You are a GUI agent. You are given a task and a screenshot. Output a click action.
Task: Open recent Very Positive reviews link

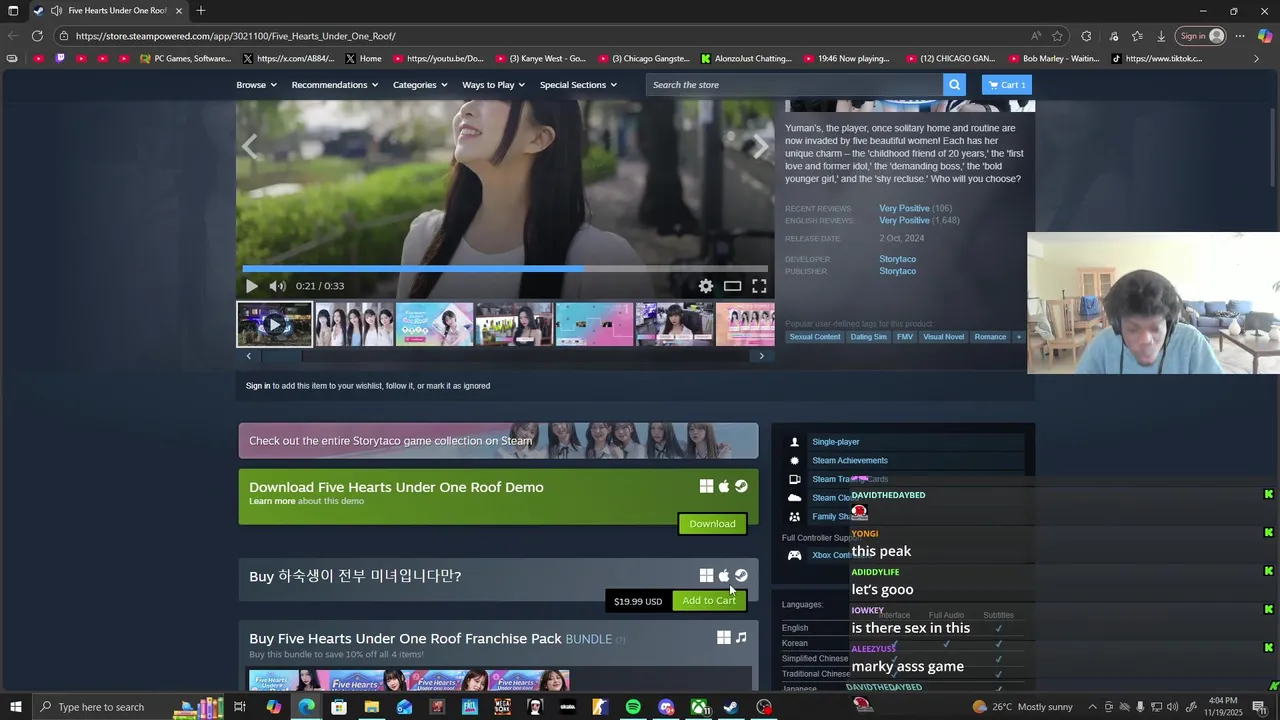click(x=904, y=209)
